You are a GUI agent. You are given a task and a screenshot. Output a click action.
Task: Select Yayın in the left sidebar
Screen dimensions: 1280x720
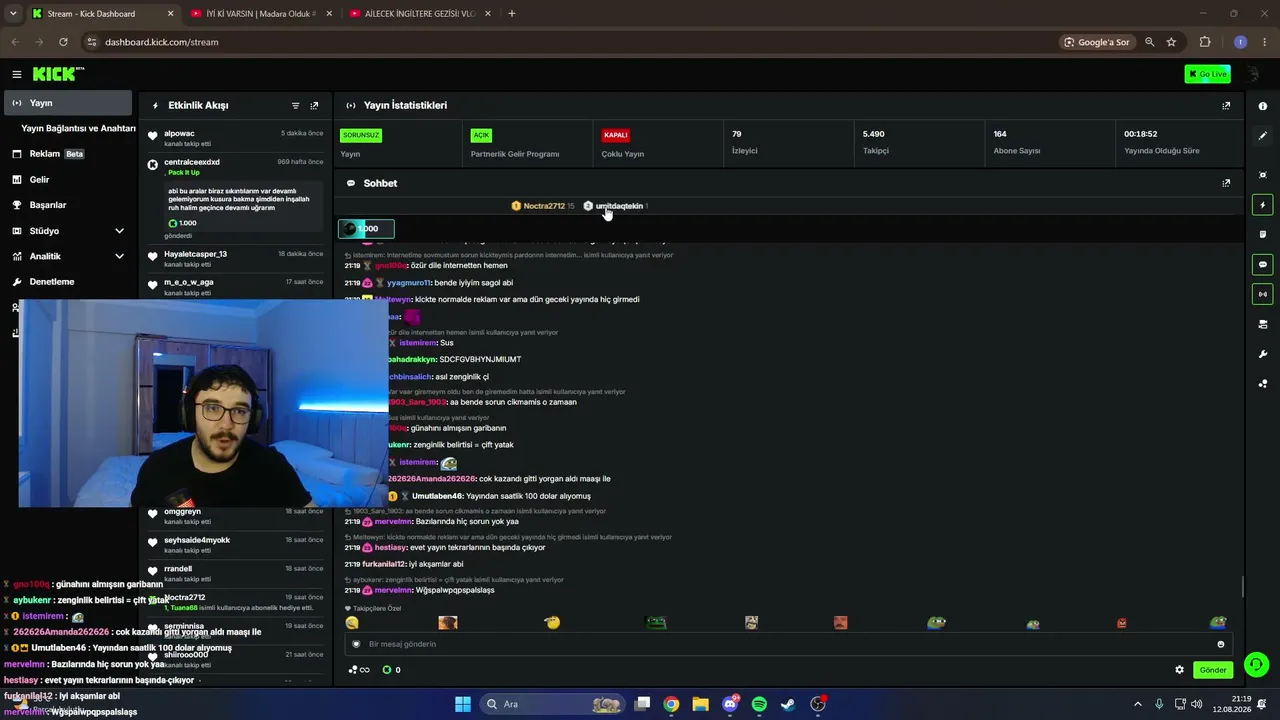pos(68,103)
